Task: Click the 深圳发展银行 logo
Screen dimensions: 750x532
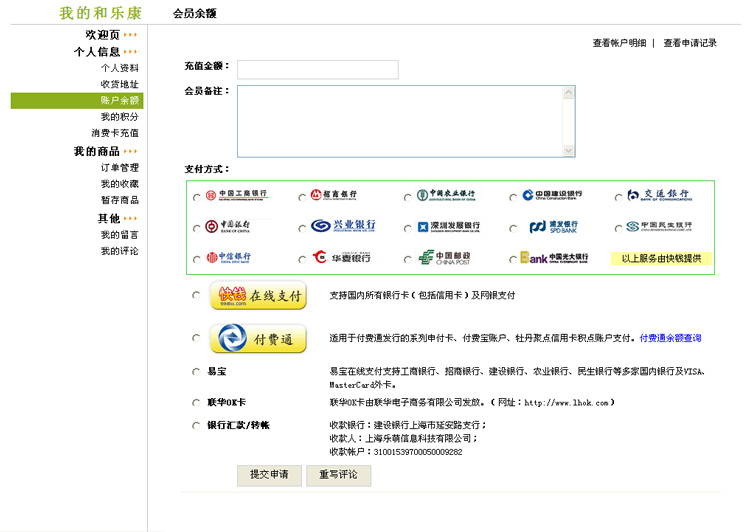Action: (x=449, y=227)
